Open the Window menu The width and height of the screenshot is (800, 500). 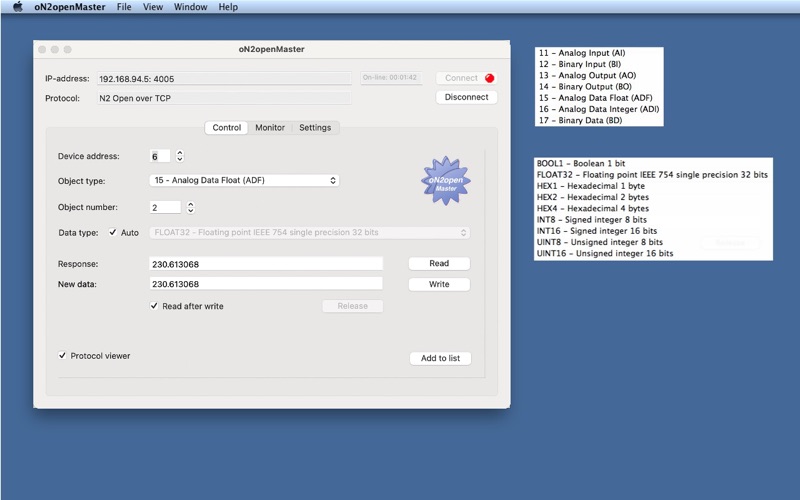tap(190, 7)
